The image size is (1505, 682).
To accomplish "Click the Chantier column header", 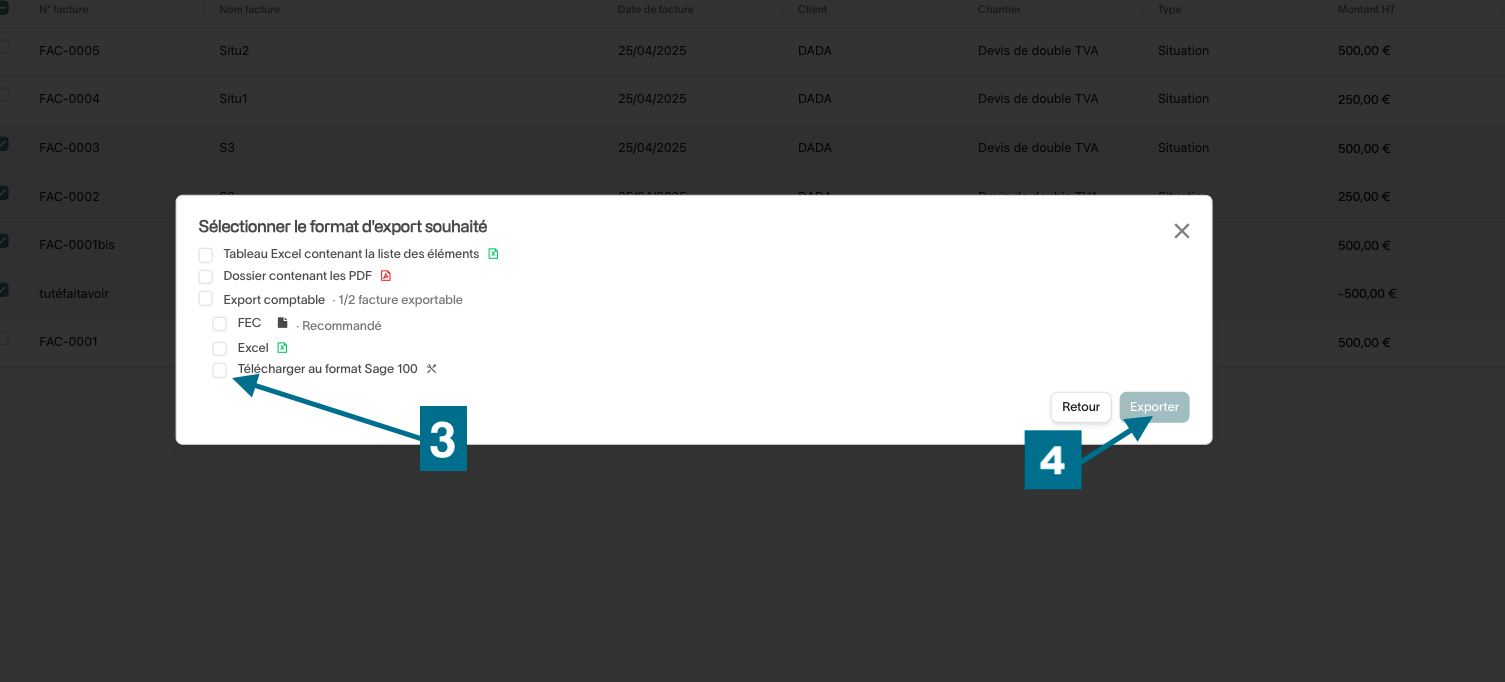I will (999, 9).
